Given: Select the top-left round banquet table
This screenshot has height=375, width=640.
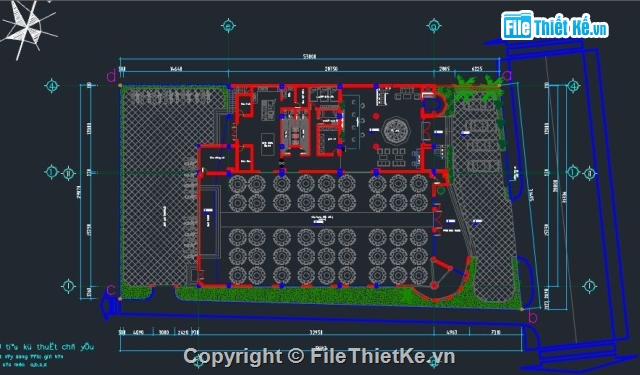Looking at the screenshot, I should coord(237,184).
